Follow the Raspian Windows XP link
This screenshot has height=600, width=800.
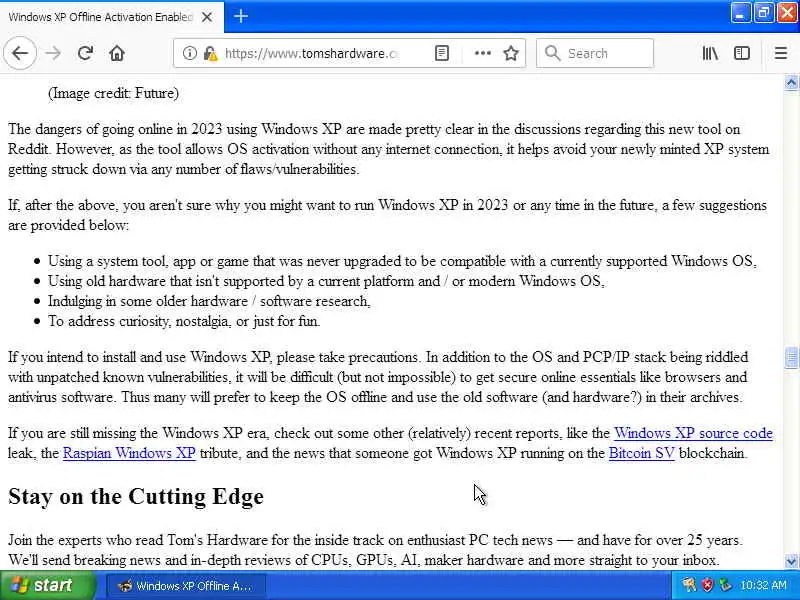[129, 453]
